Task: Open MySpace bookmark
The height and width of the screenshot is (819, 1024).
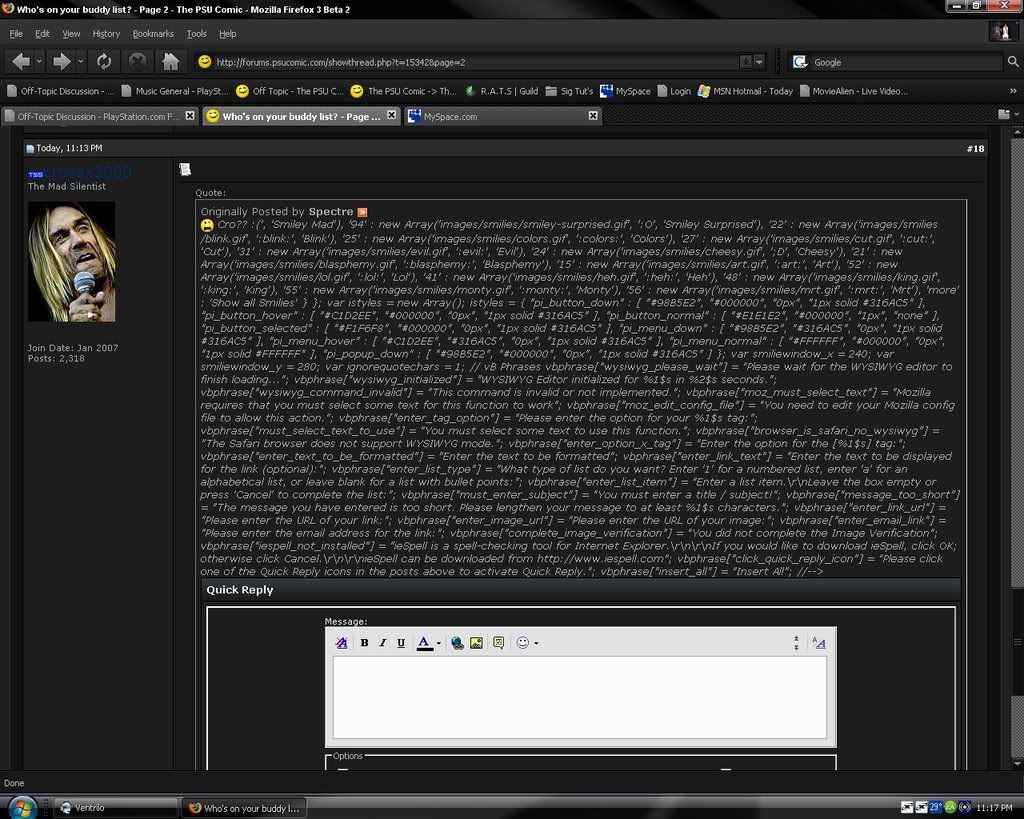Action: coord(625,91)
